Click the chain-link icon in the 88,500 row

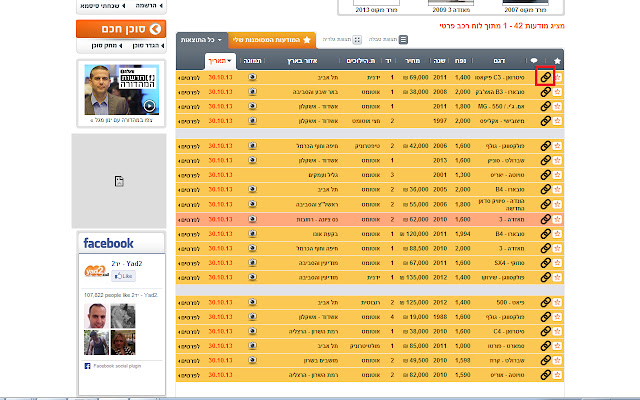pos(546,248)
